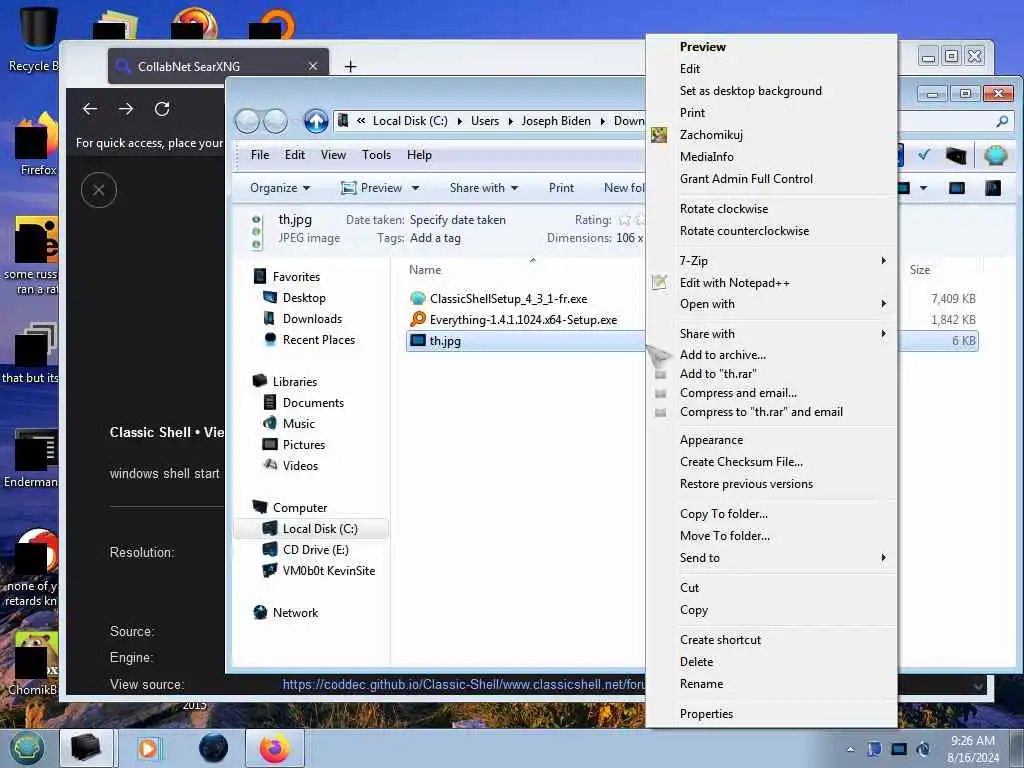1024x768 pixels.
Task: Select Everything-1.4.1.1024.x64-Setup.exe
Action: [x=523, y=319]
